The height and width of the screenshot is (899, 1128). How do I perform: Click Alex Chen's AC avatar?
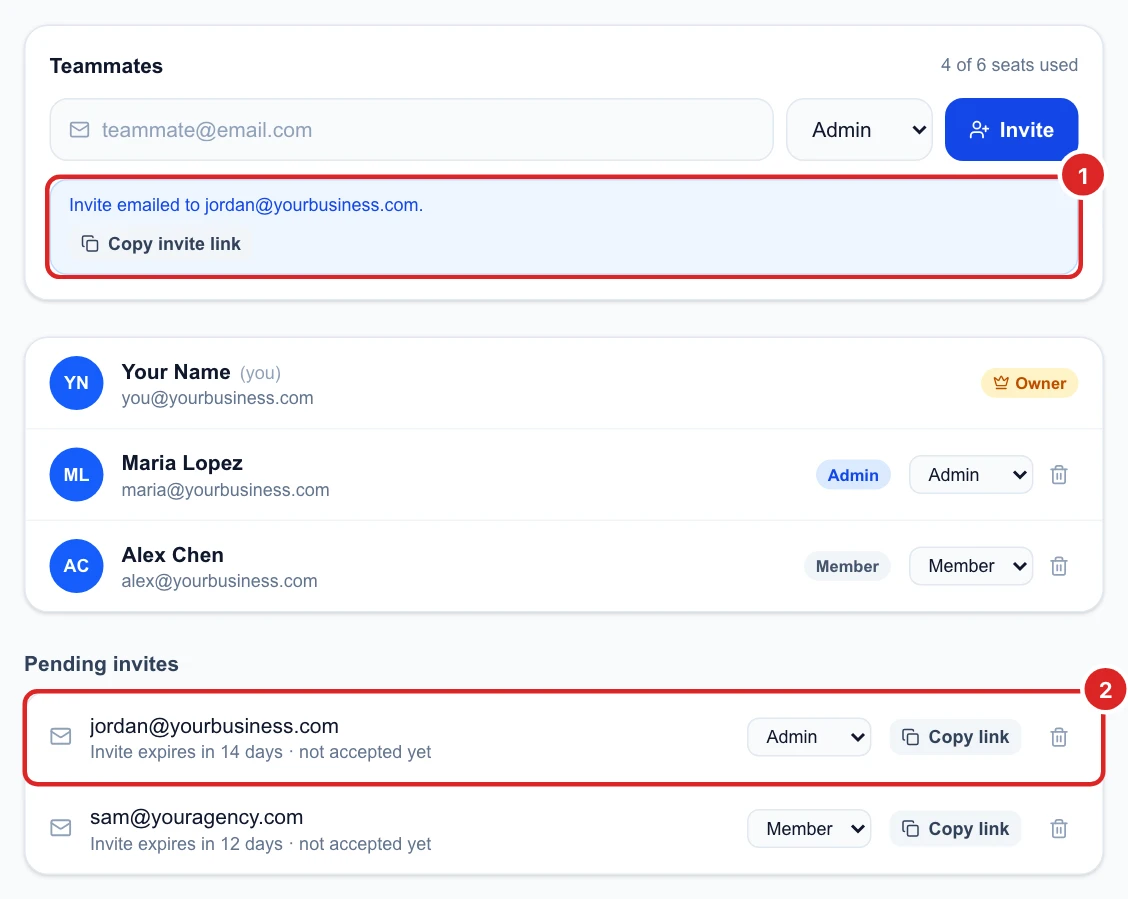pyautogui.click(x=76, y=566)
